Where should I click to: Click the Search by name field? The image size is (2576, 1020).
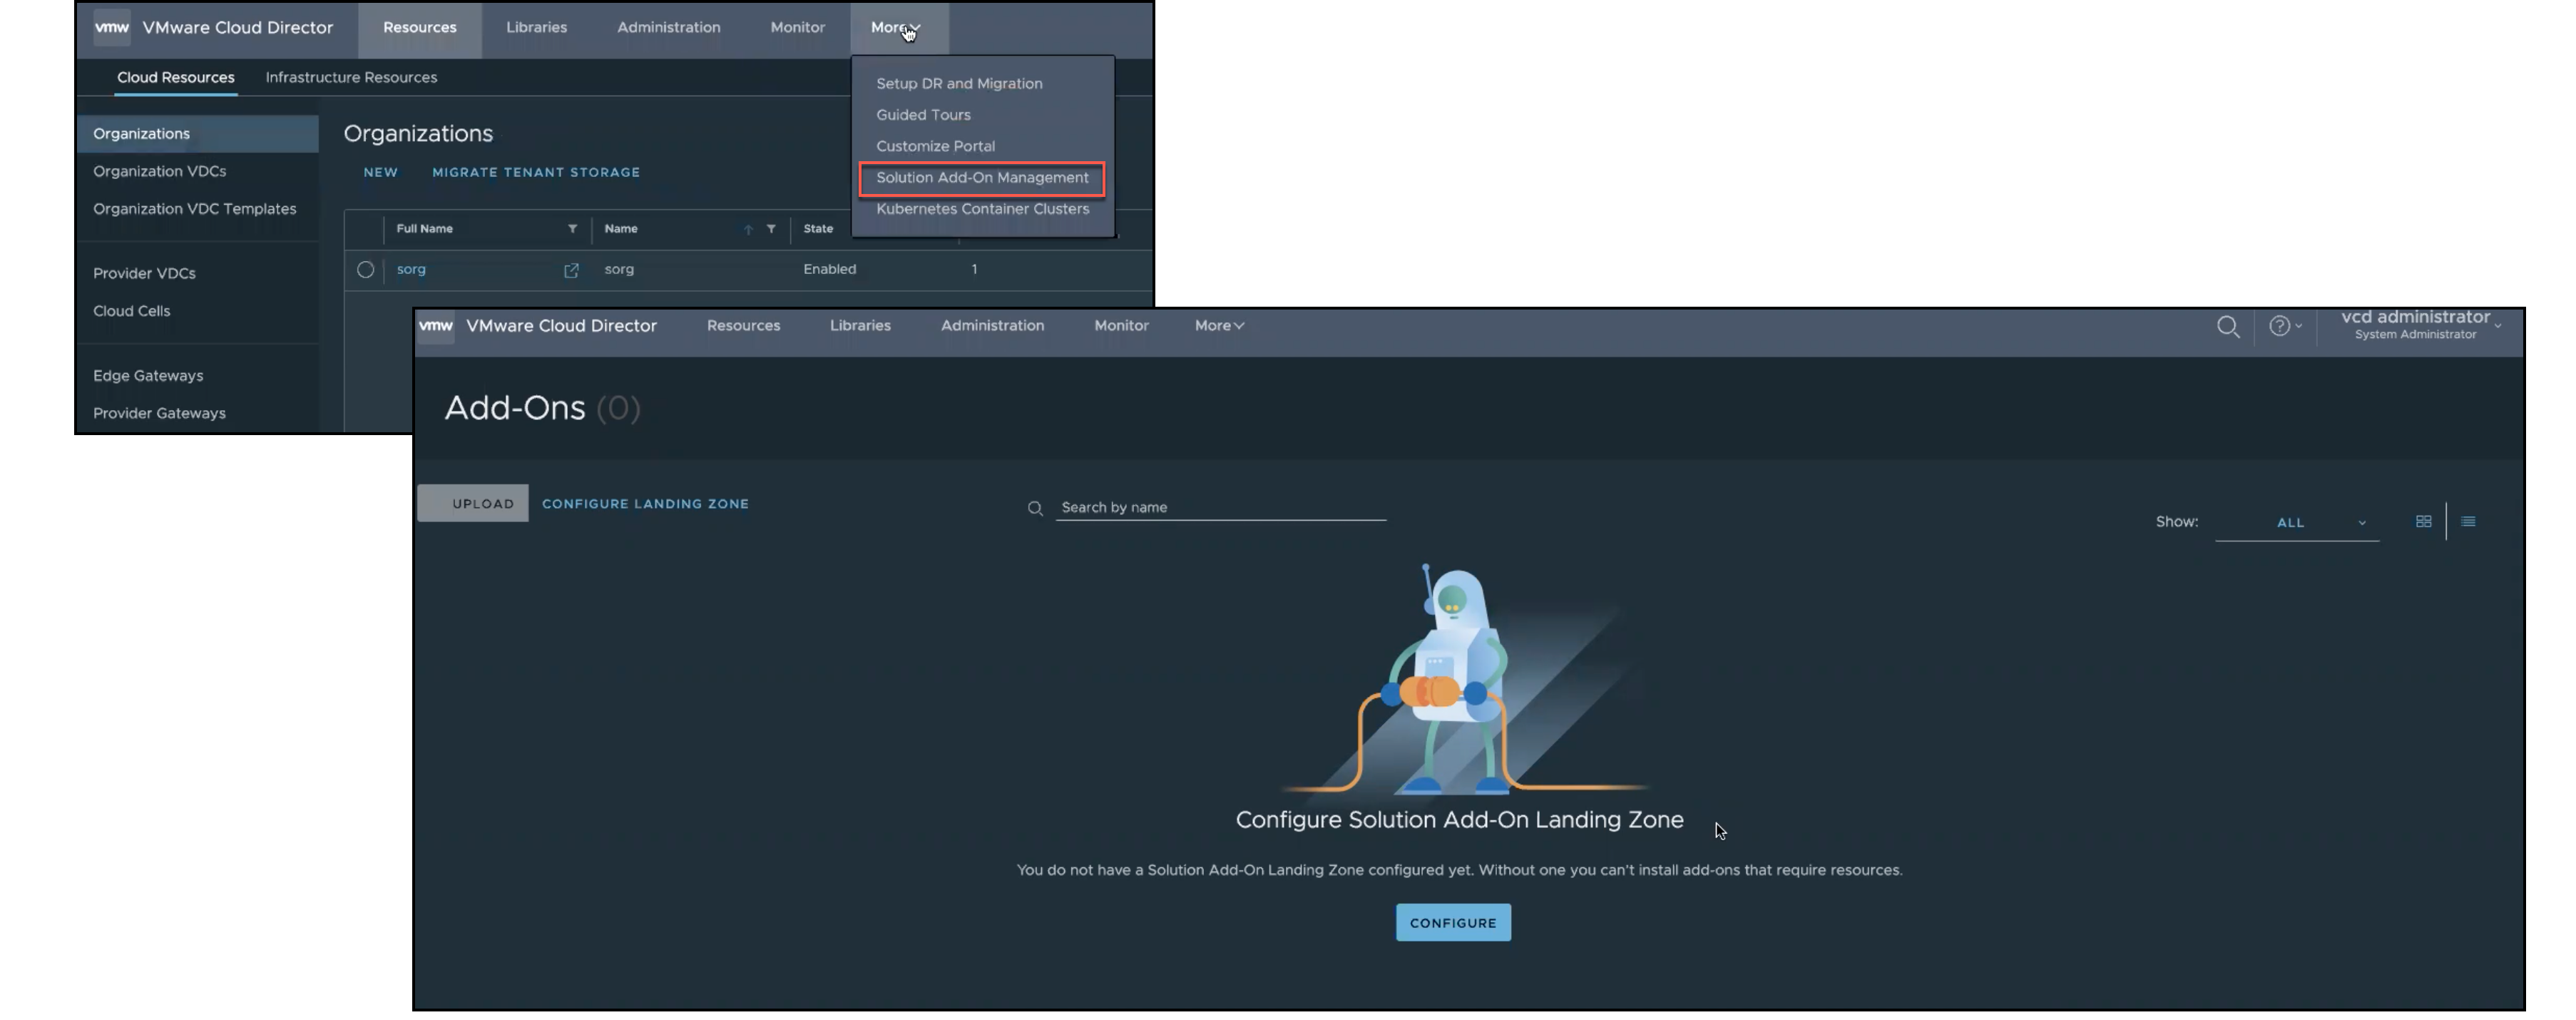1220,507
